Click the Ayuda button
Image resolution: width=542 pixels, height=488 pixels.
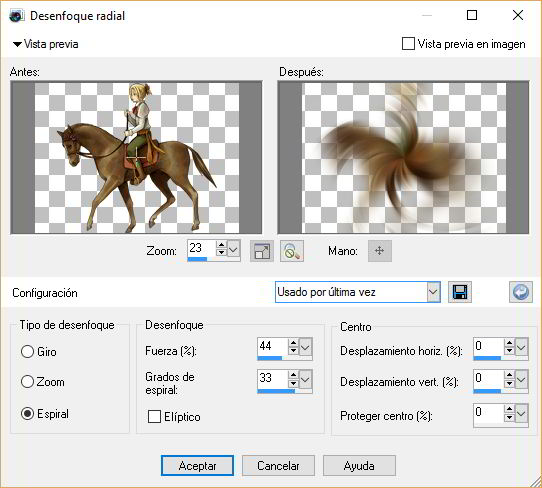click(x=359, y=466)
